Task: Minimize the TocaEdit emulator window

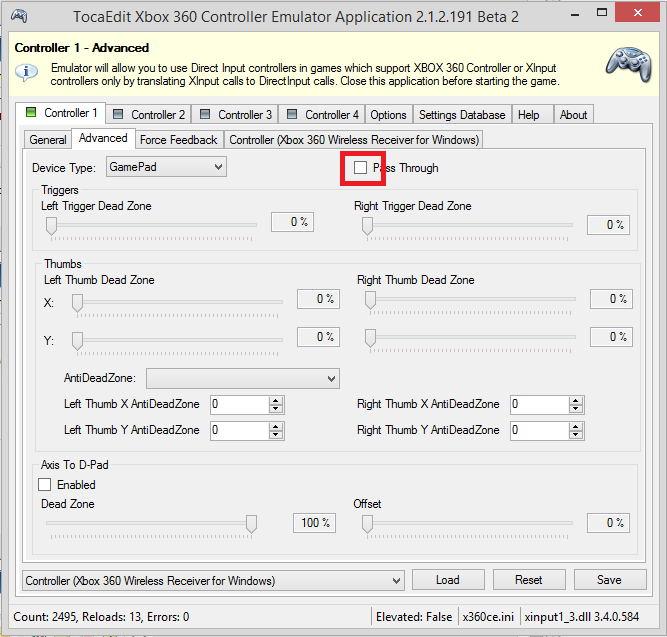Action: point(575,15)
